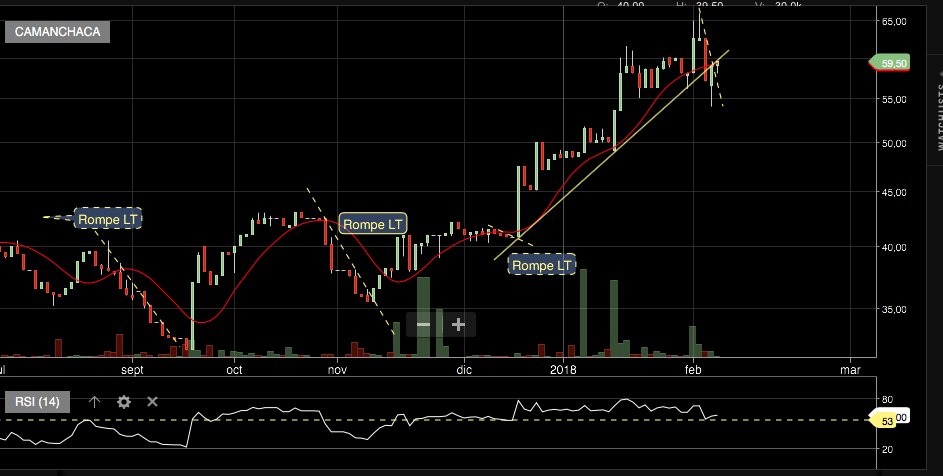943x476 pixels.
Task: Select the 'Rompe LT' annotation near sept
Action: 108,220
